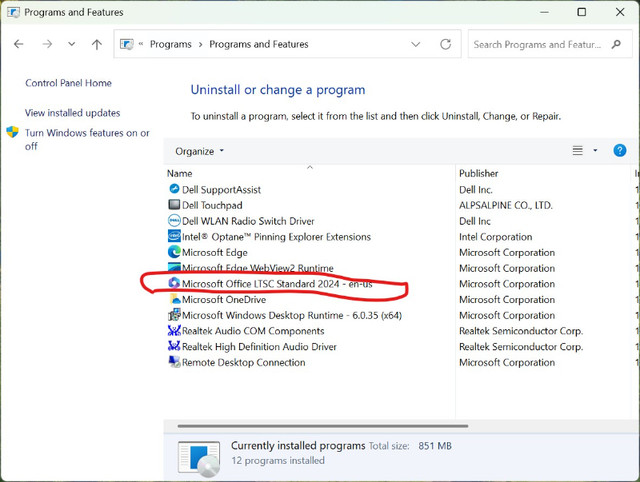The height and width of the screenshot is (482, 640).
Task: Click the Dell SupportAssist icon
Action: click(174, 189)
